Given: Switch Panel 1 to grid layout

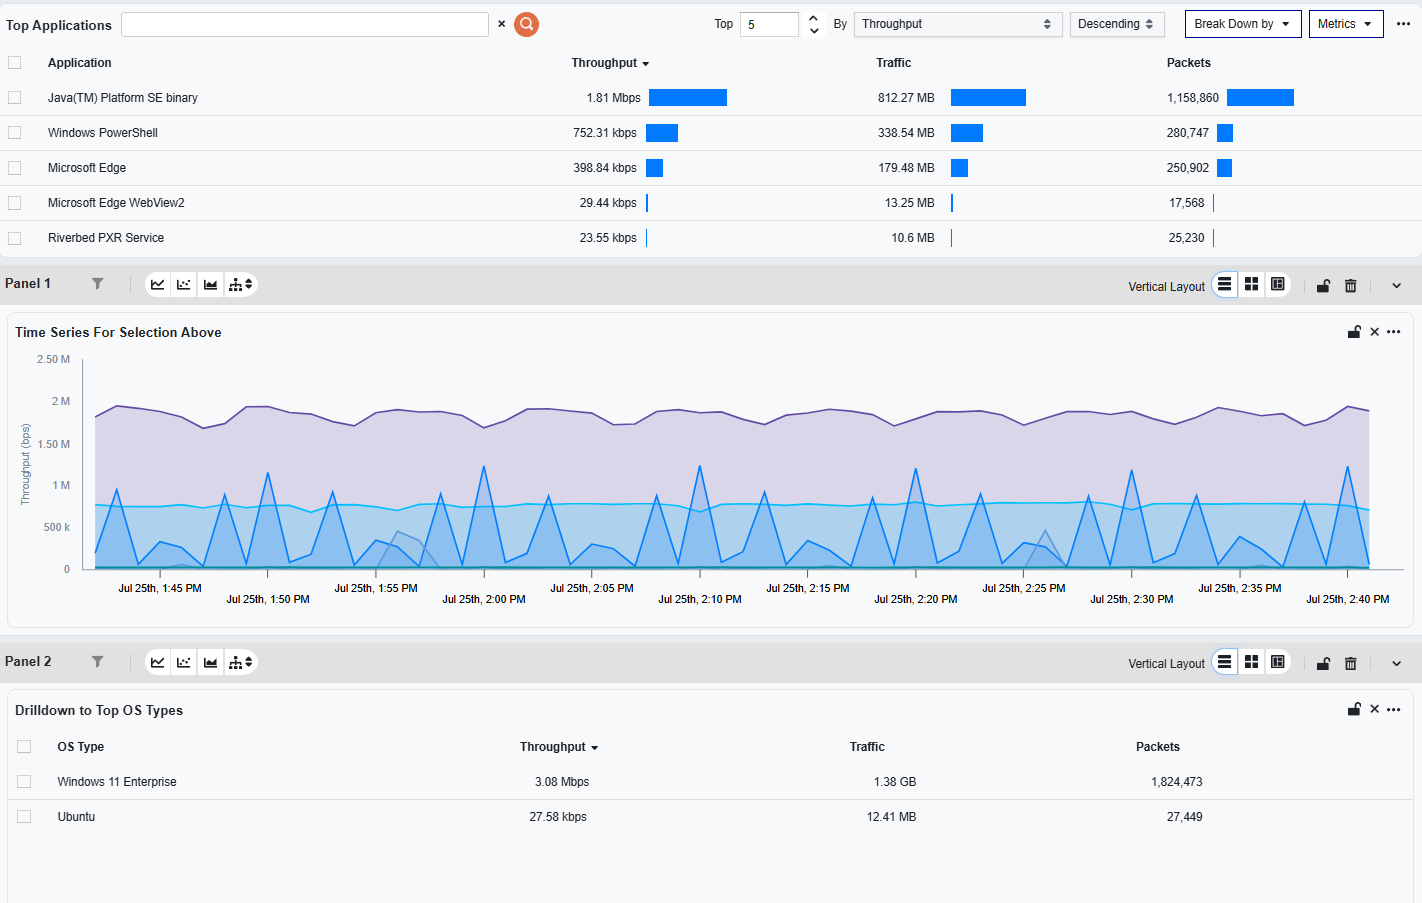Looking at the screenshot, I should tap(1251, 285).
